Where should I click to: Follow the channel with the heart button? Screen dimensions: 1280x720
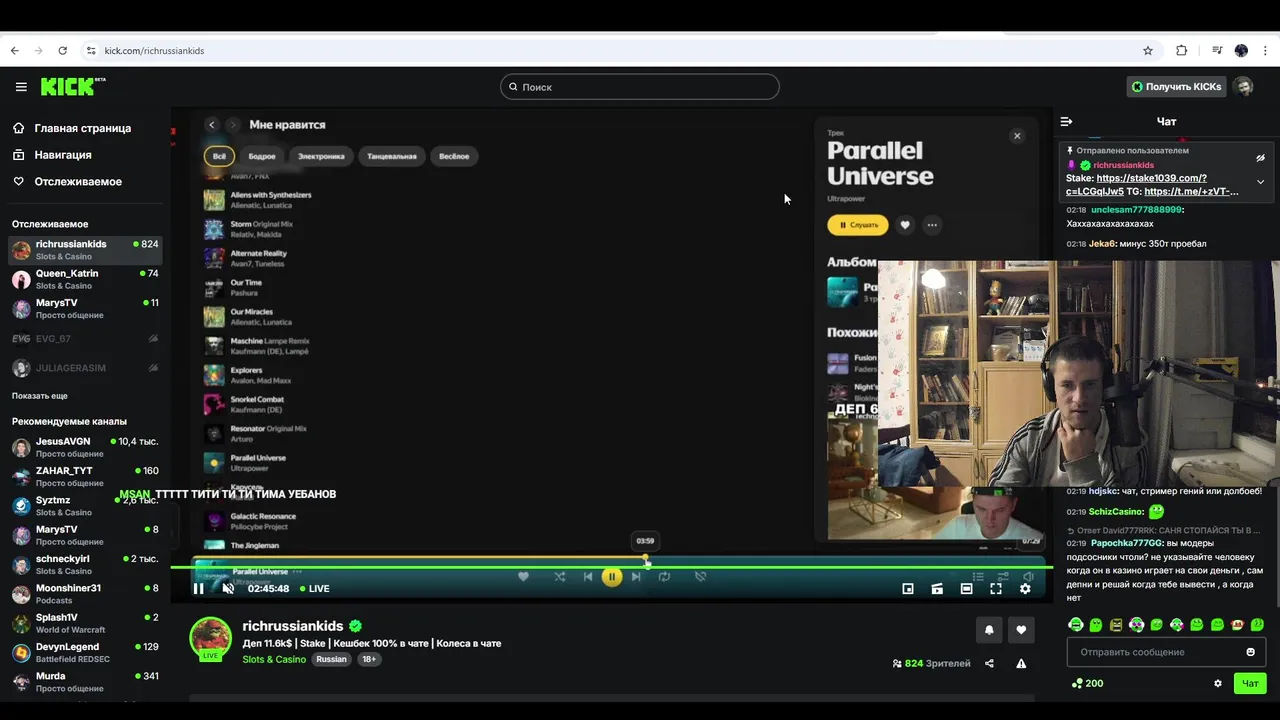tap(1021, 630)
